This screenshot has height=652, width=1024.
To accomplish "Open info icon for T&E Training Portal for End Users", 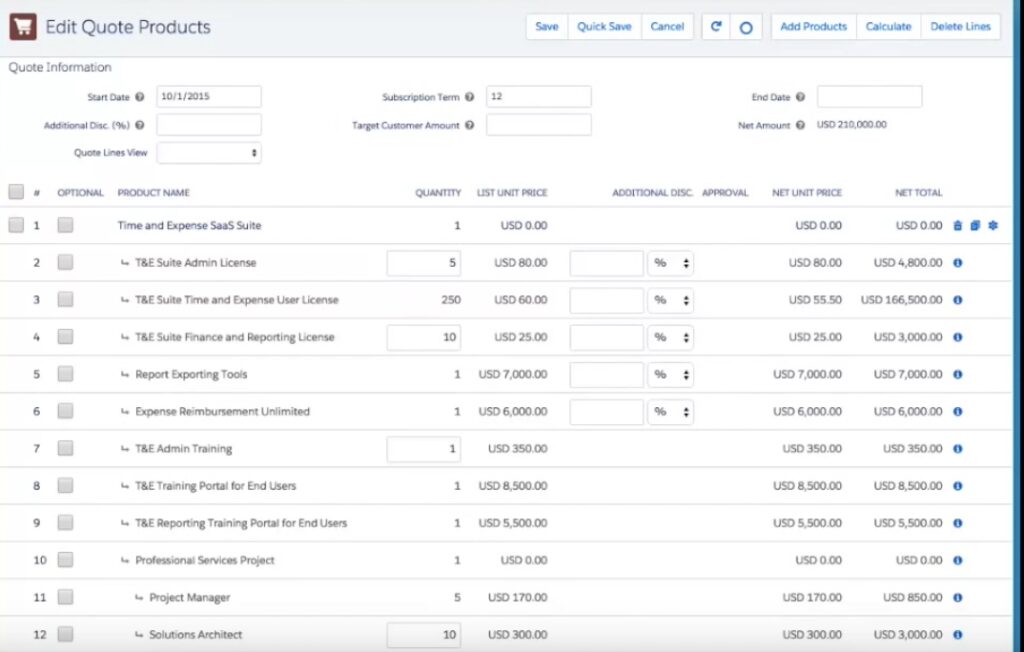I will 957,486.
